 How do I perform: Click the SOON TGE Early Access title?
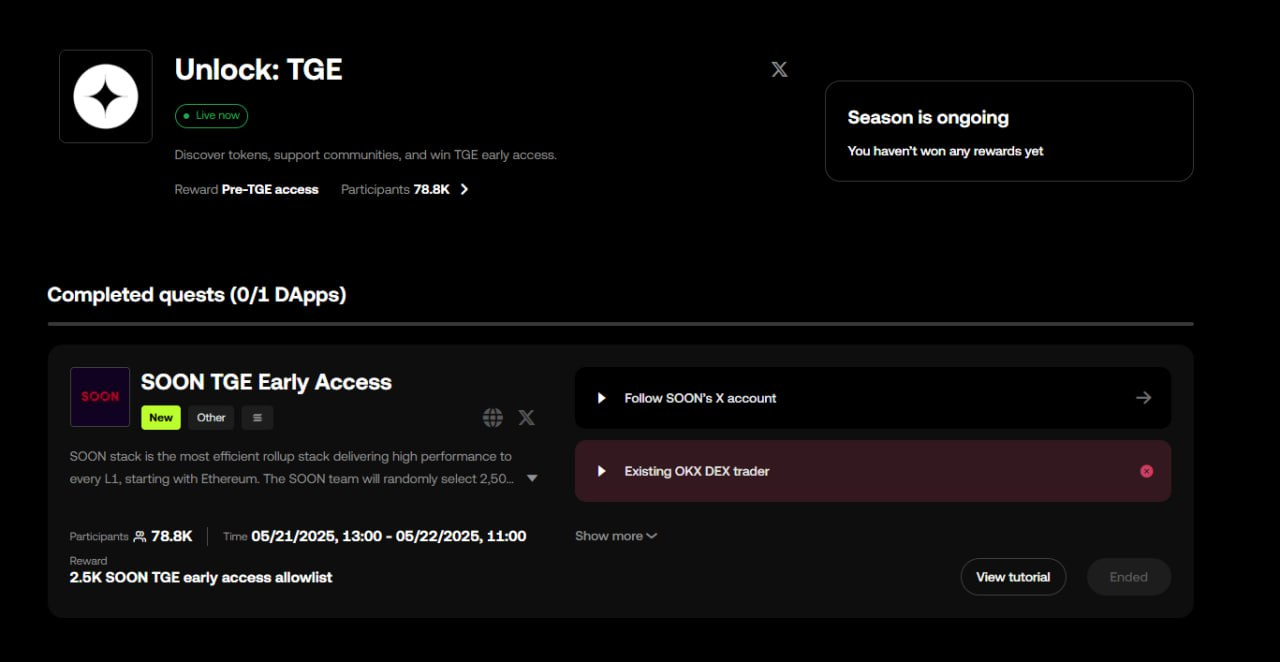click(x=266, y=382)
